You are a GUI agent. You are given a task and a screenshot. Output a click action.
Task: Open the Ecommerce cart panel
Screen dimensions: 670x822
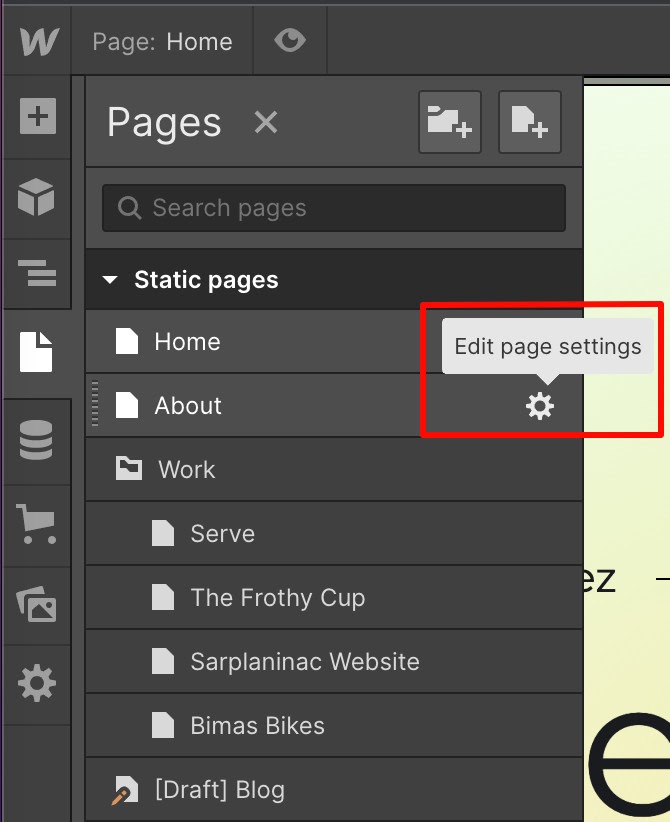pyautogui.click(x=36, y=524)
